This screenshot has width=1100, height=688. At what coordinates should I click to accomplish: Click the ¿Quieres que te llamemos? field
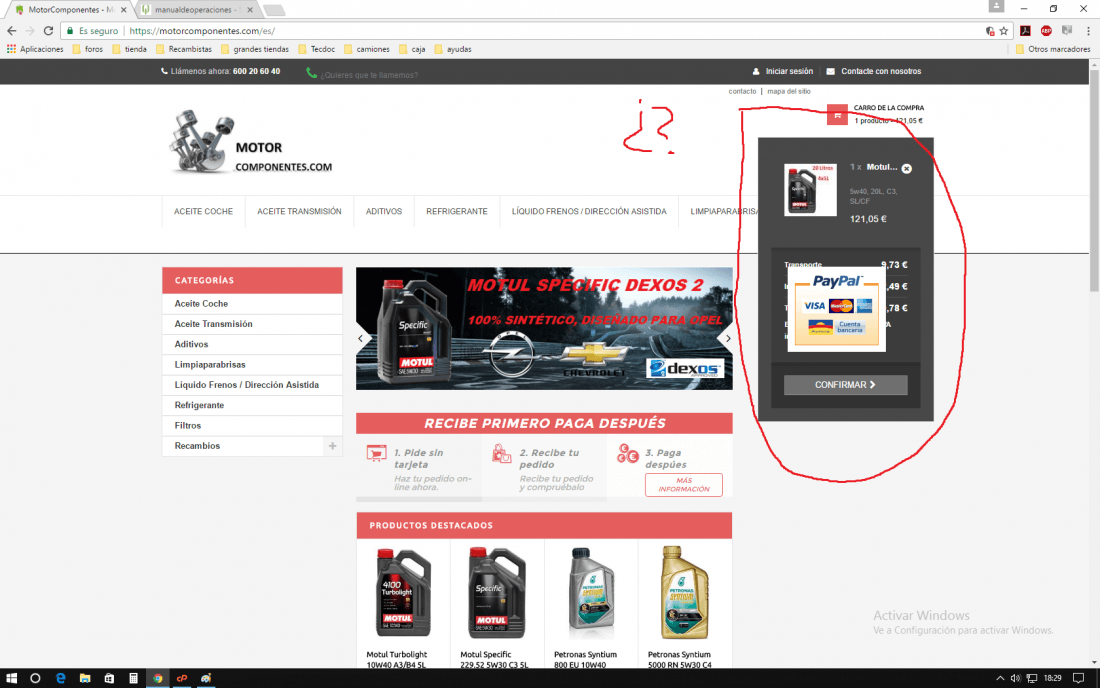pyautogui.click(x=369, y=74)
